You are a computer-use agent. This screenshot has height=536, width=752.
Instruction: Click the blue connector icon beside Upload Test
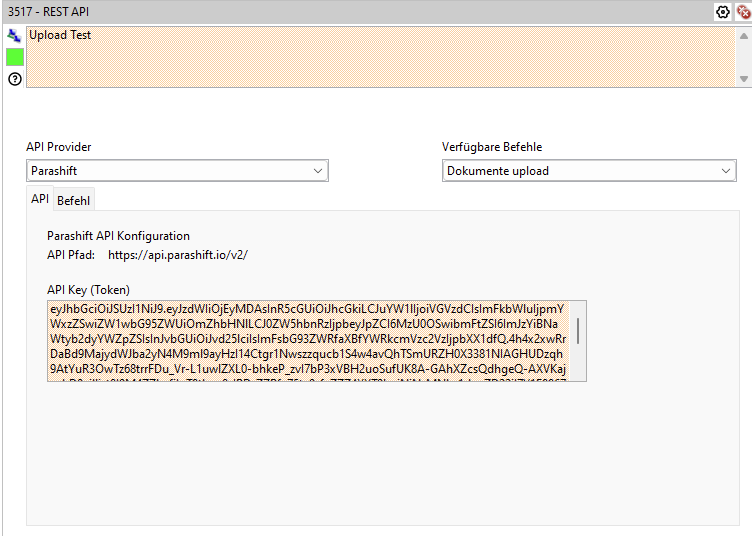pos(14,35)
